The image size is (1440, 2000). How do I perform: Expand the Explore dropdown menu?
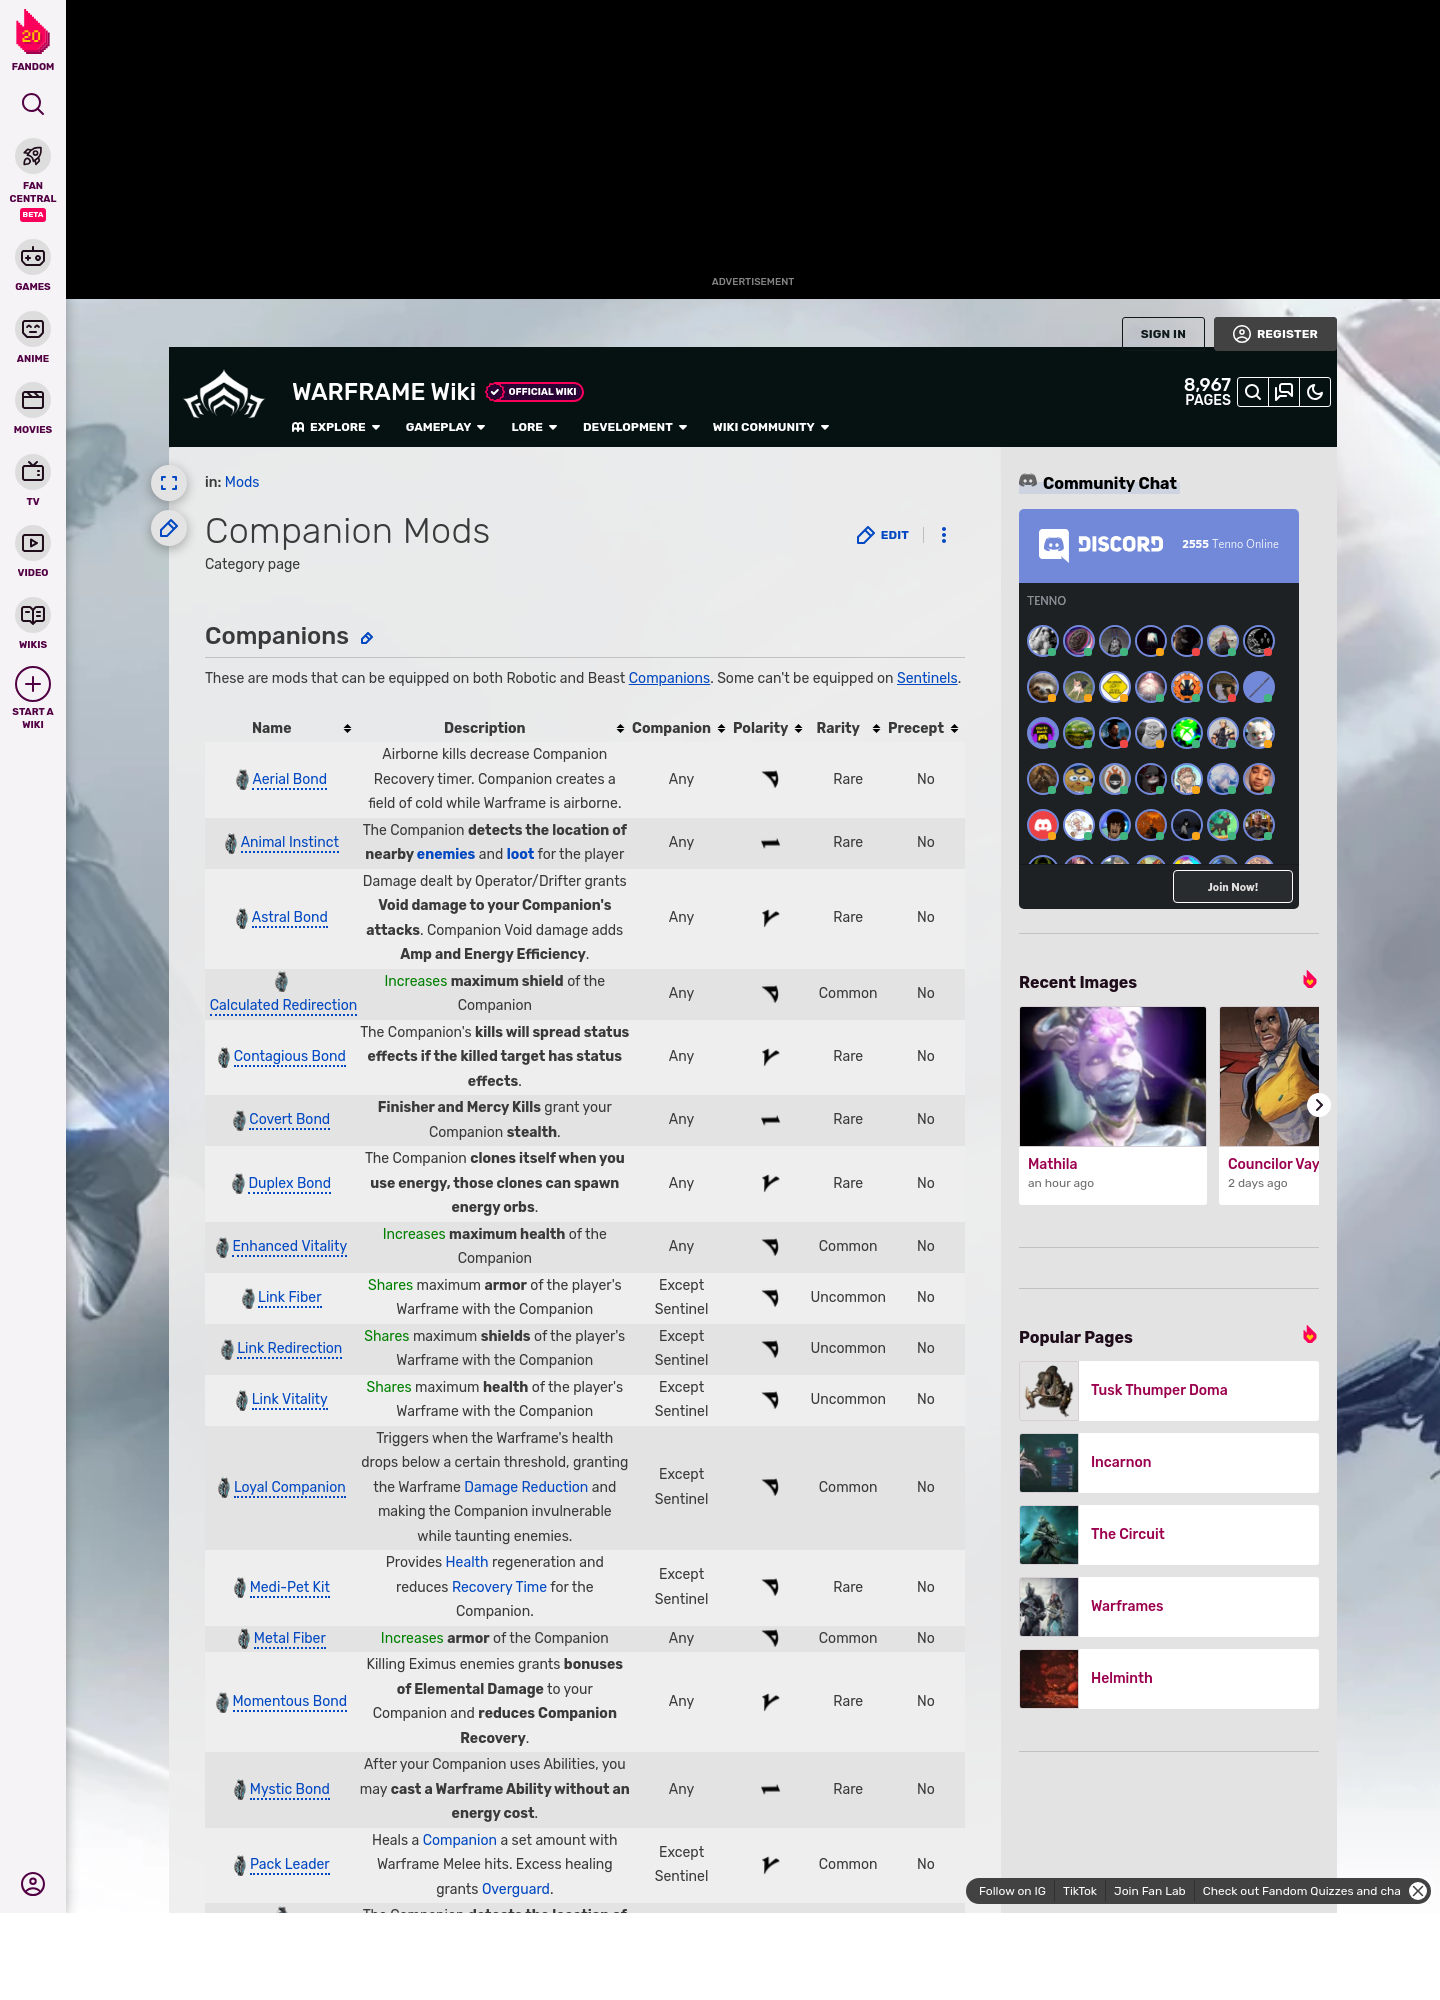[336, 427]
